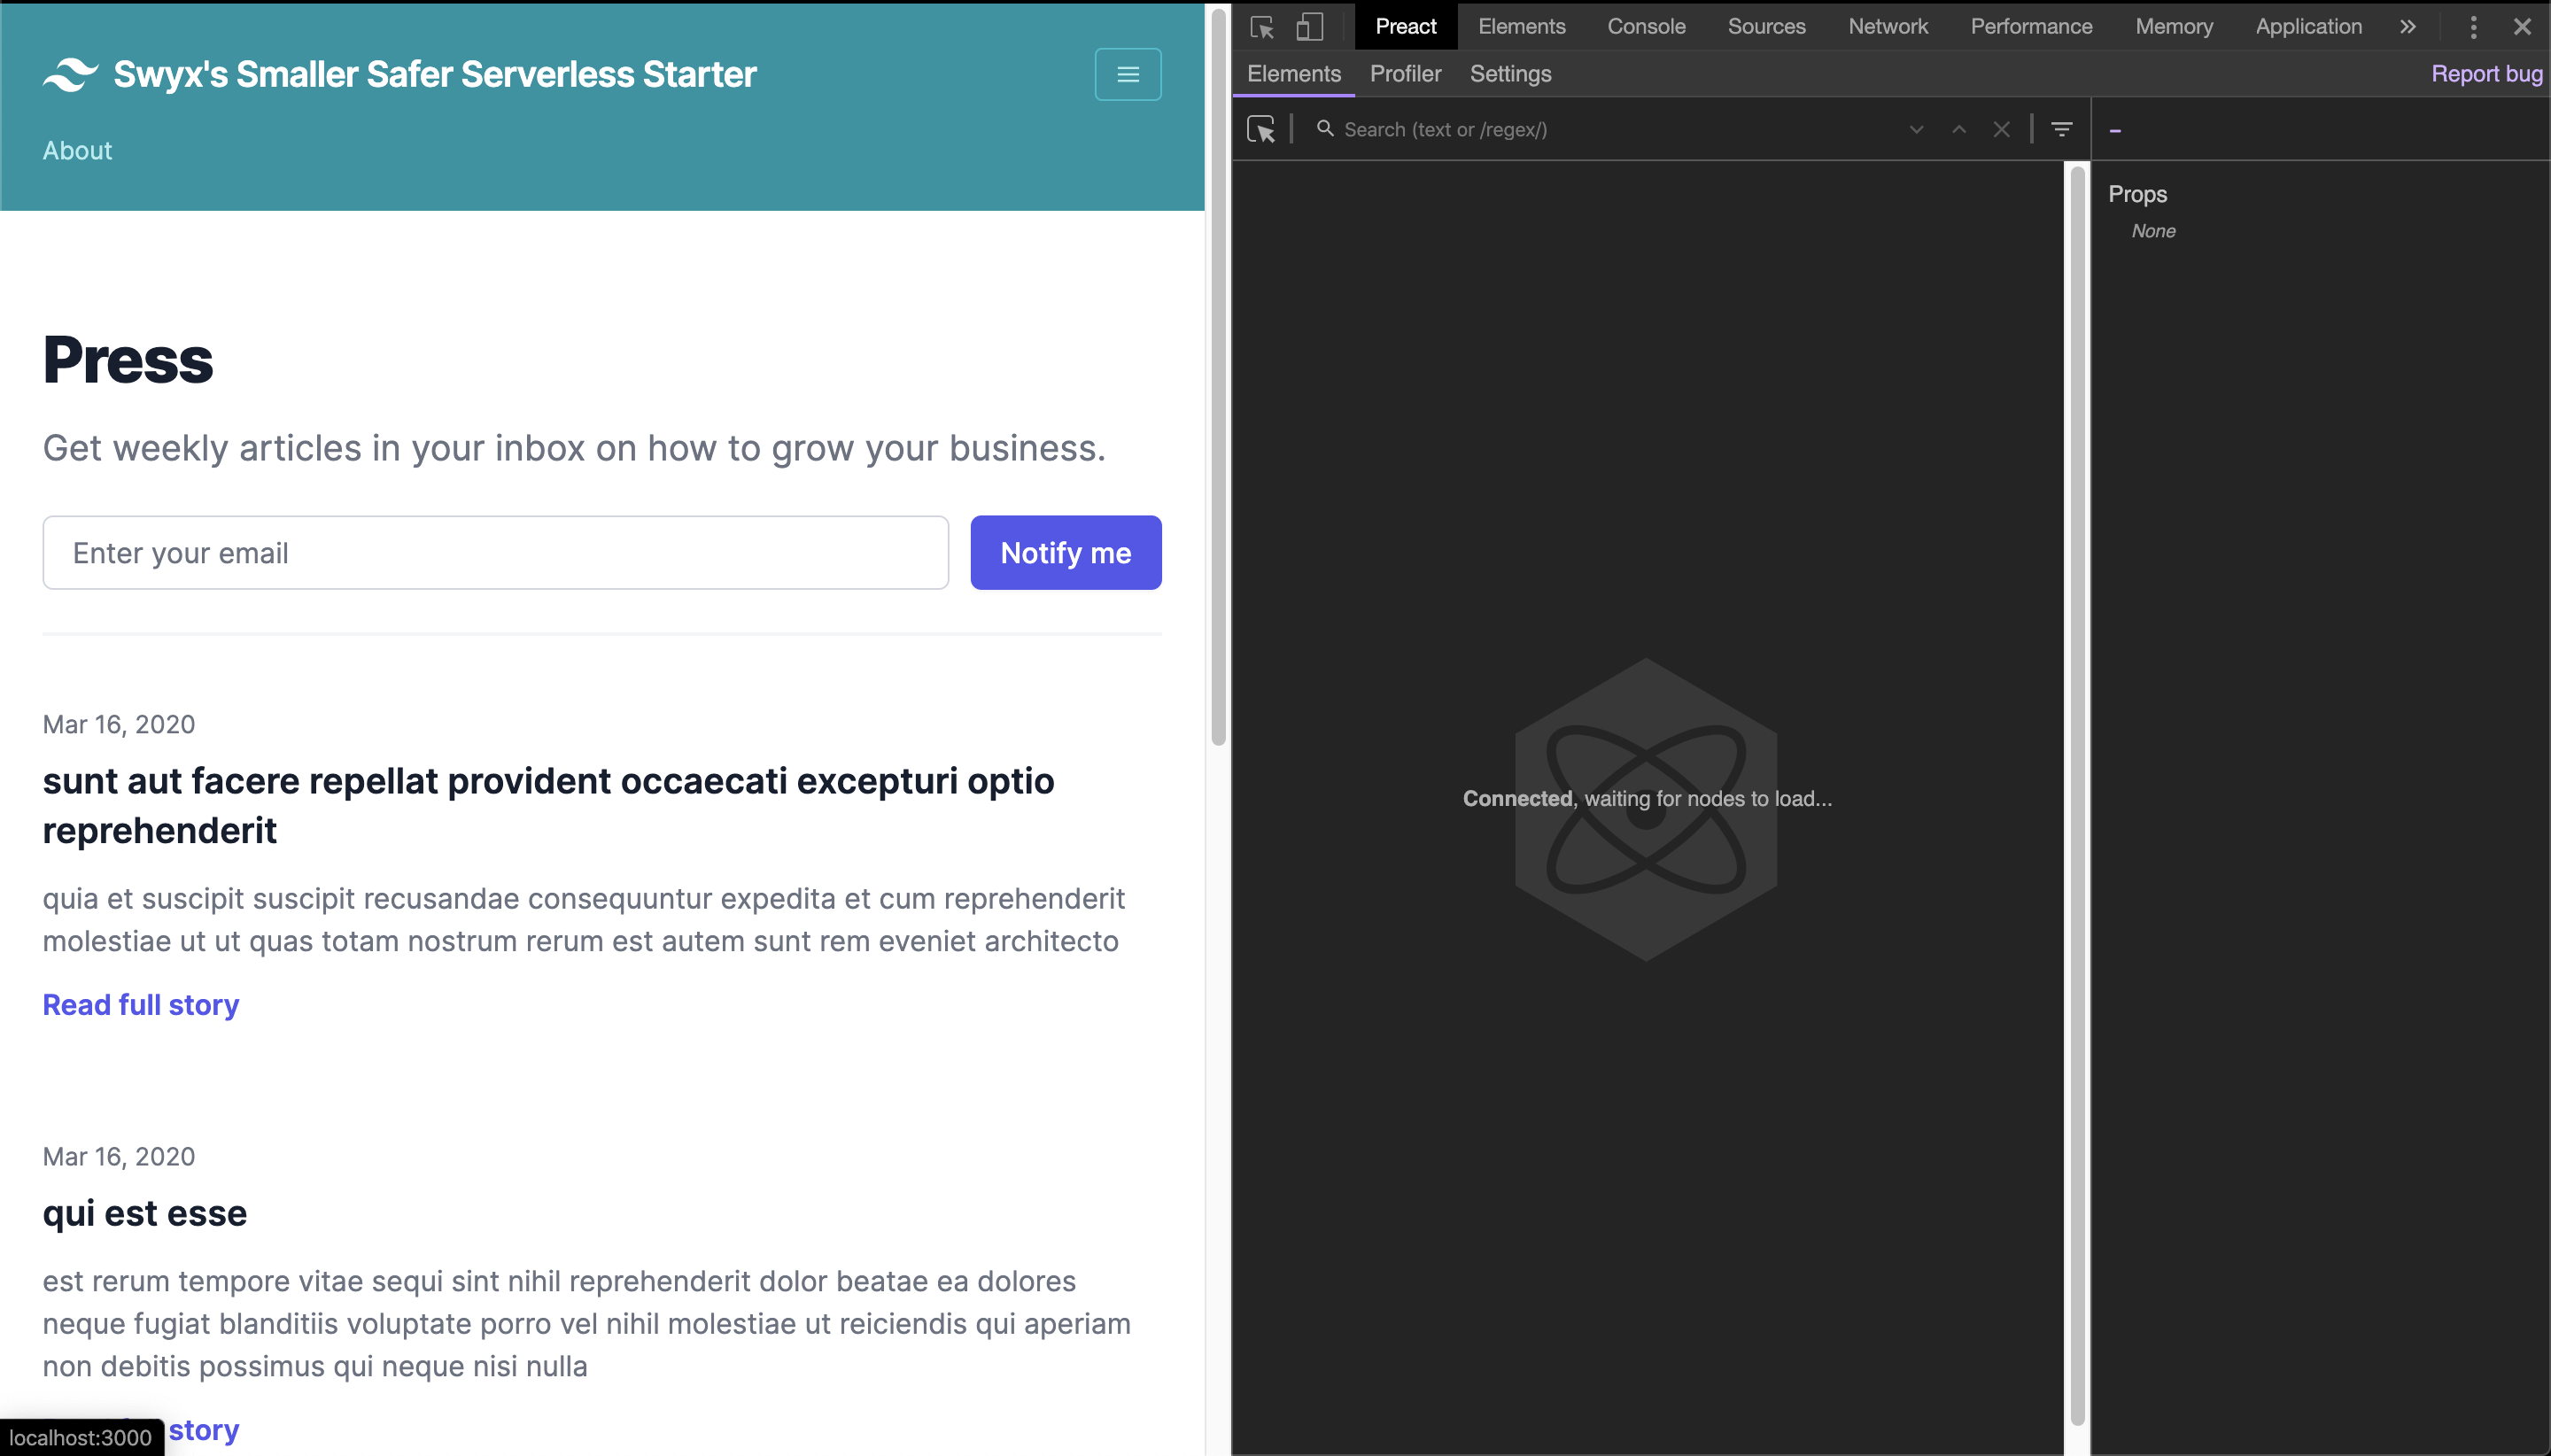The image size is (2551, 1456).
Task: Jump to previous search result with up chevron
Action: 1957,129
